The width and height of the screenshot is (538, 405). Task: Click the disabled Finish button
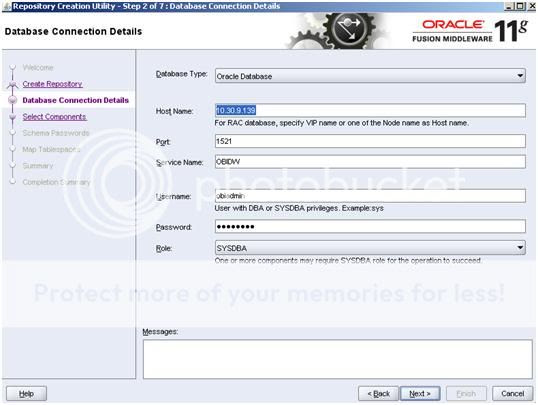click(x=466, y=393)
